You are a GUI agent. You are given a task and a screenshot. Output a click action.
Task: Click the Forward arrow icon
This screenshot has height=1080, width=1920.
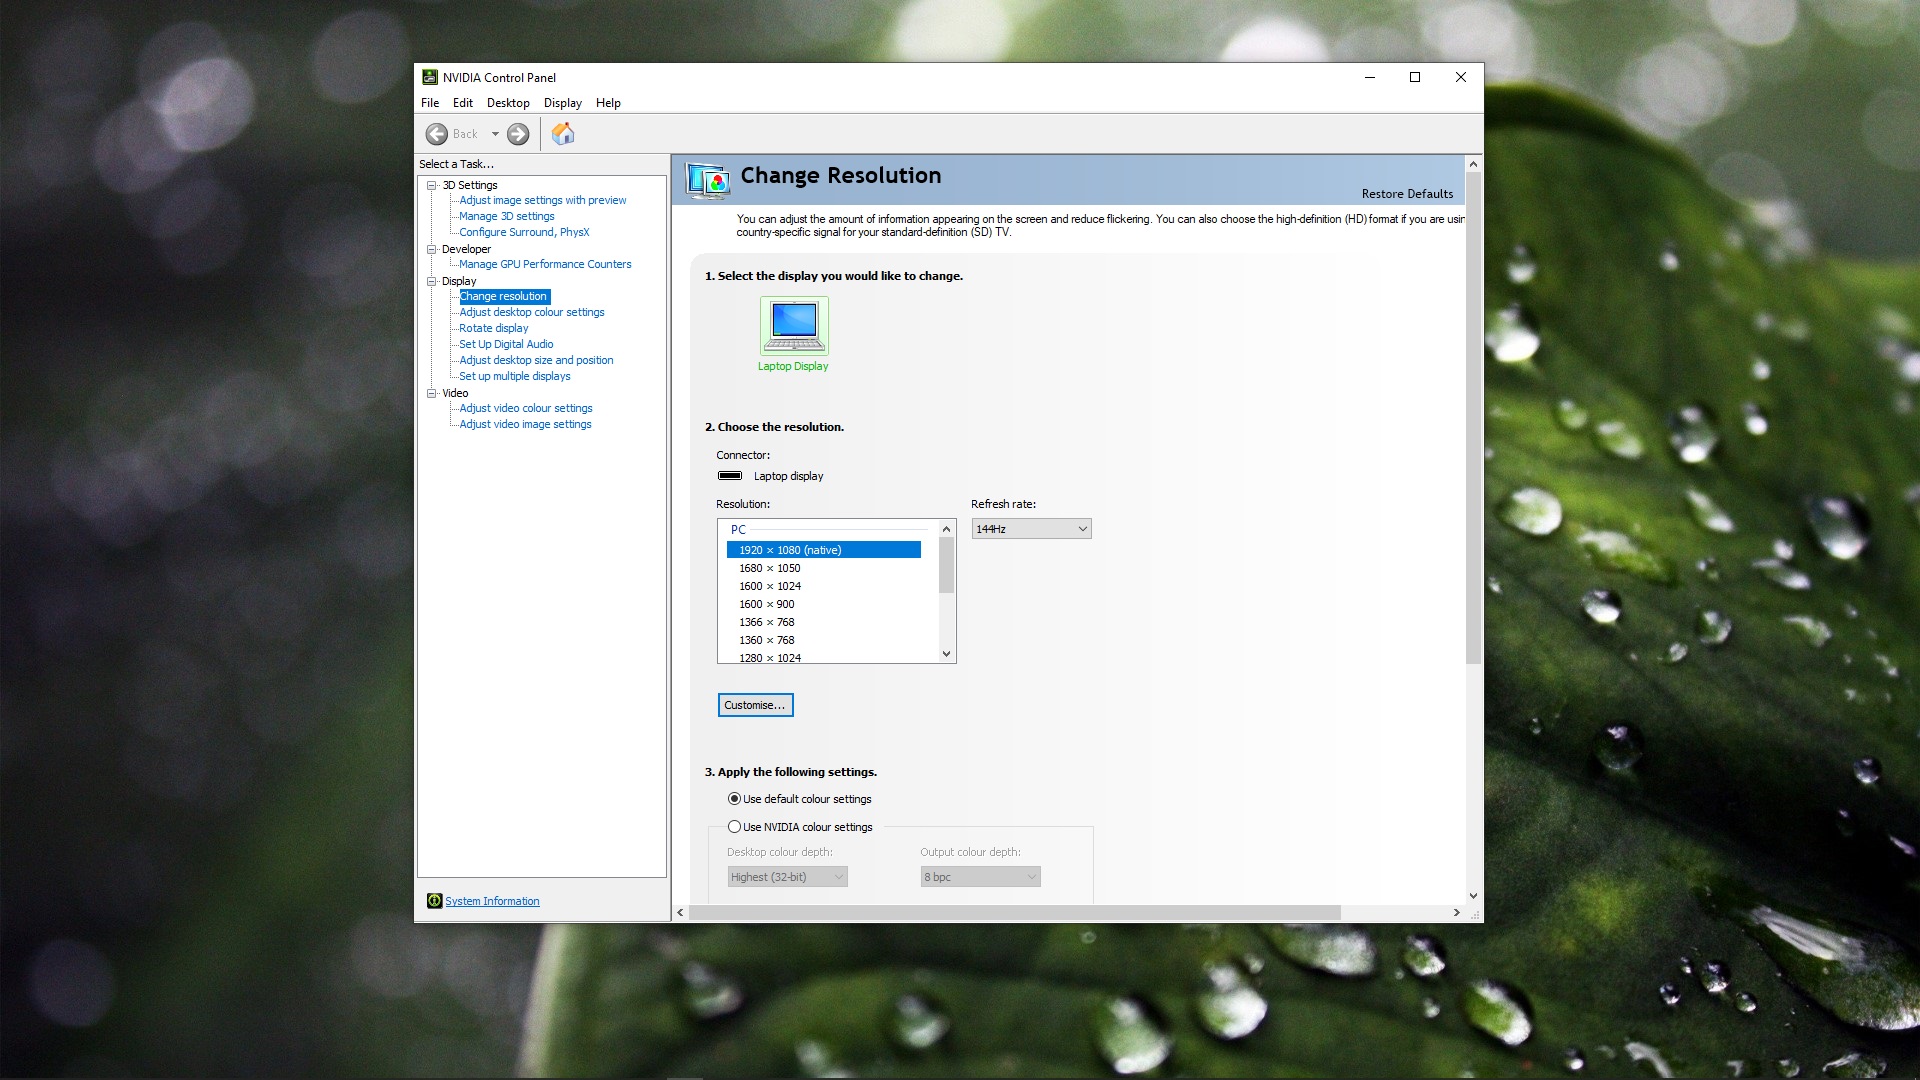(518, 134)
